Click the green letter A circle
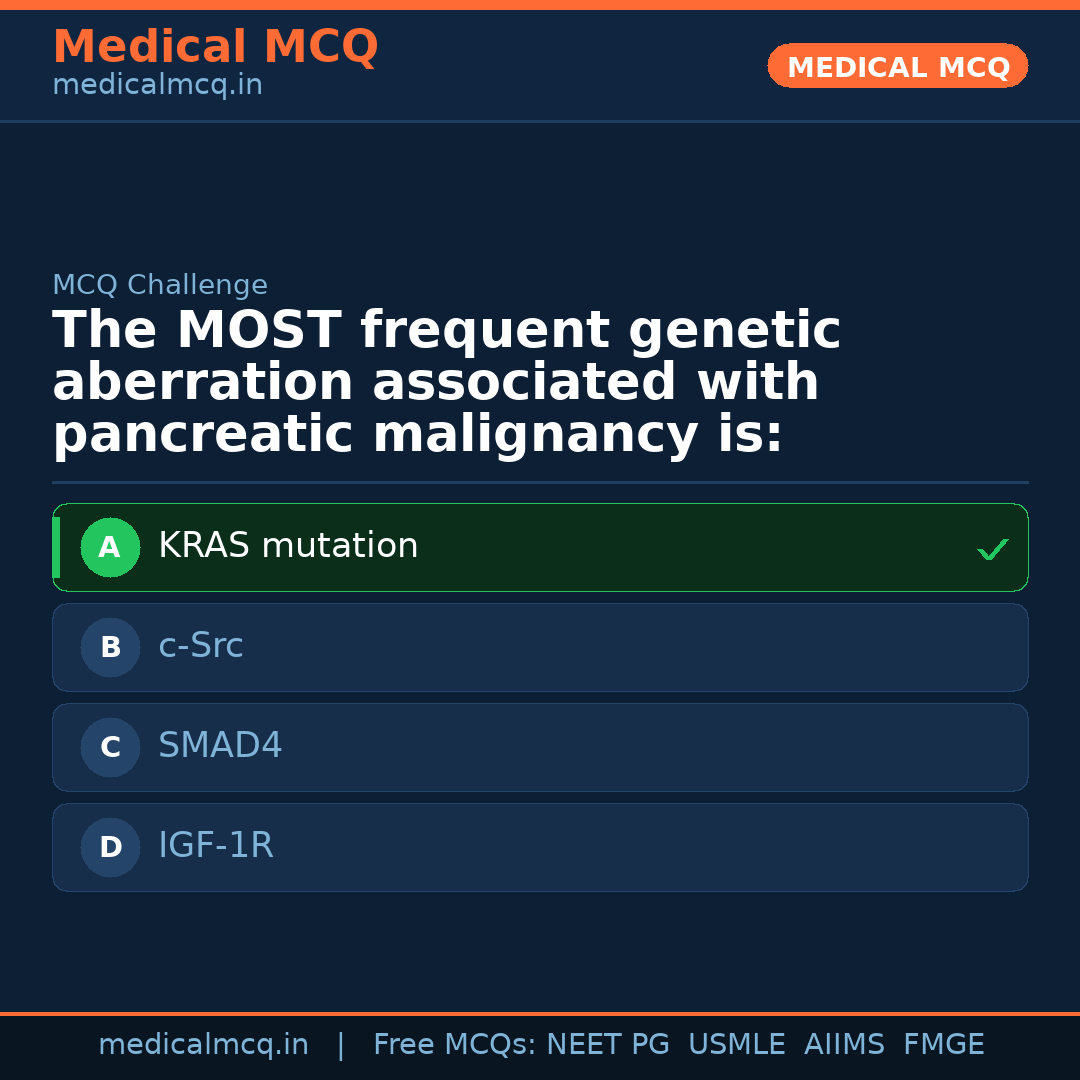Viewport: 1080px width, 1080px height. [110, 547]
